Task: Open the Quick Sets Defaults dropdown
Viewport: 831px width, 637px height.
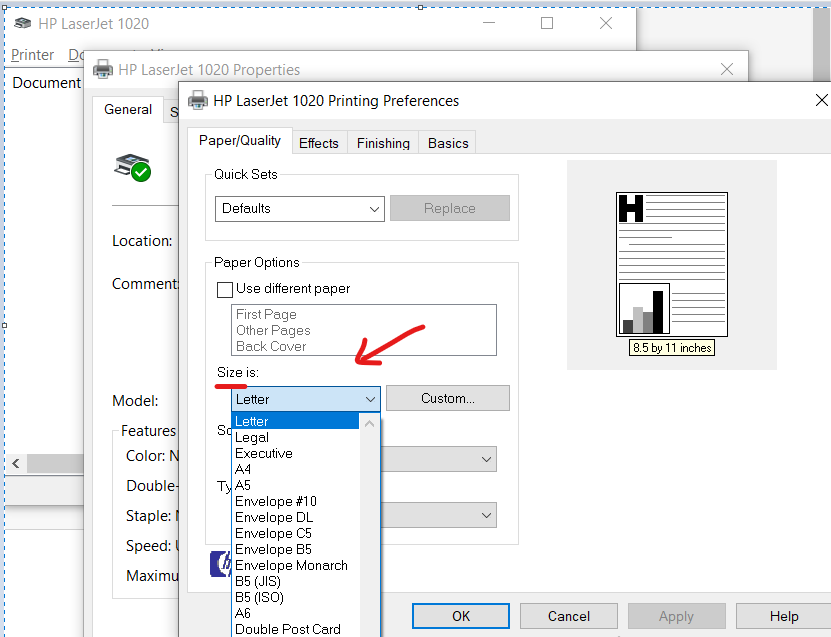Action: point(299,208)
